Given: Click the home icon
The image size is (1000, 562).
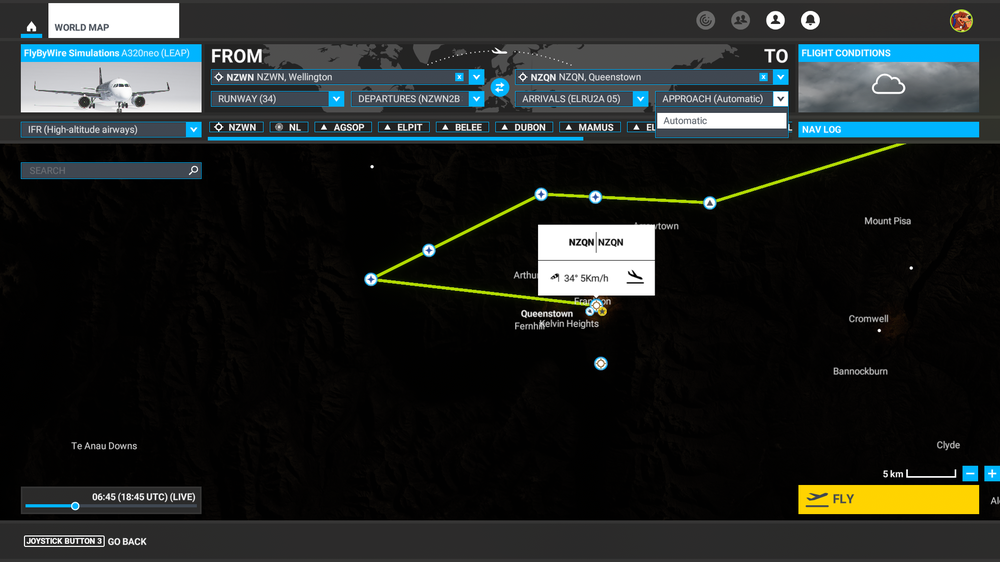Looking at the screenshot, I should 31,27.
